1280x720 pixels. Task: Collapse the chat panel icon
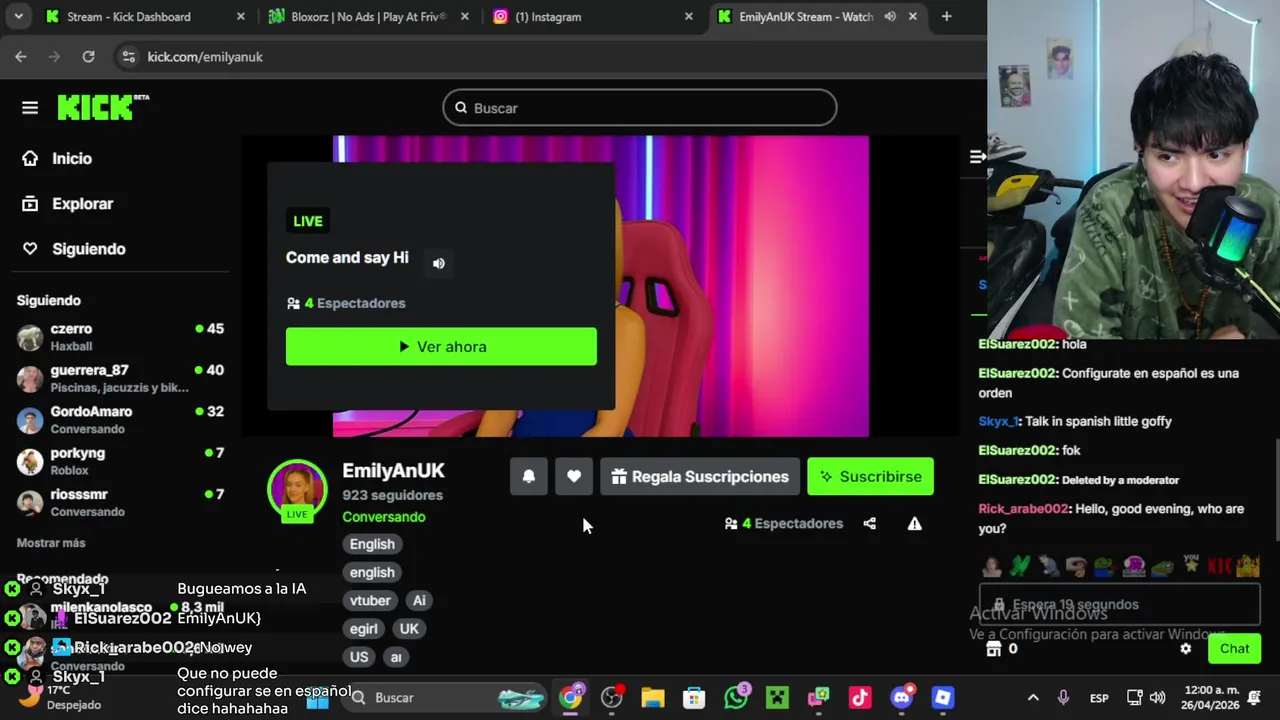pos(977,157)
